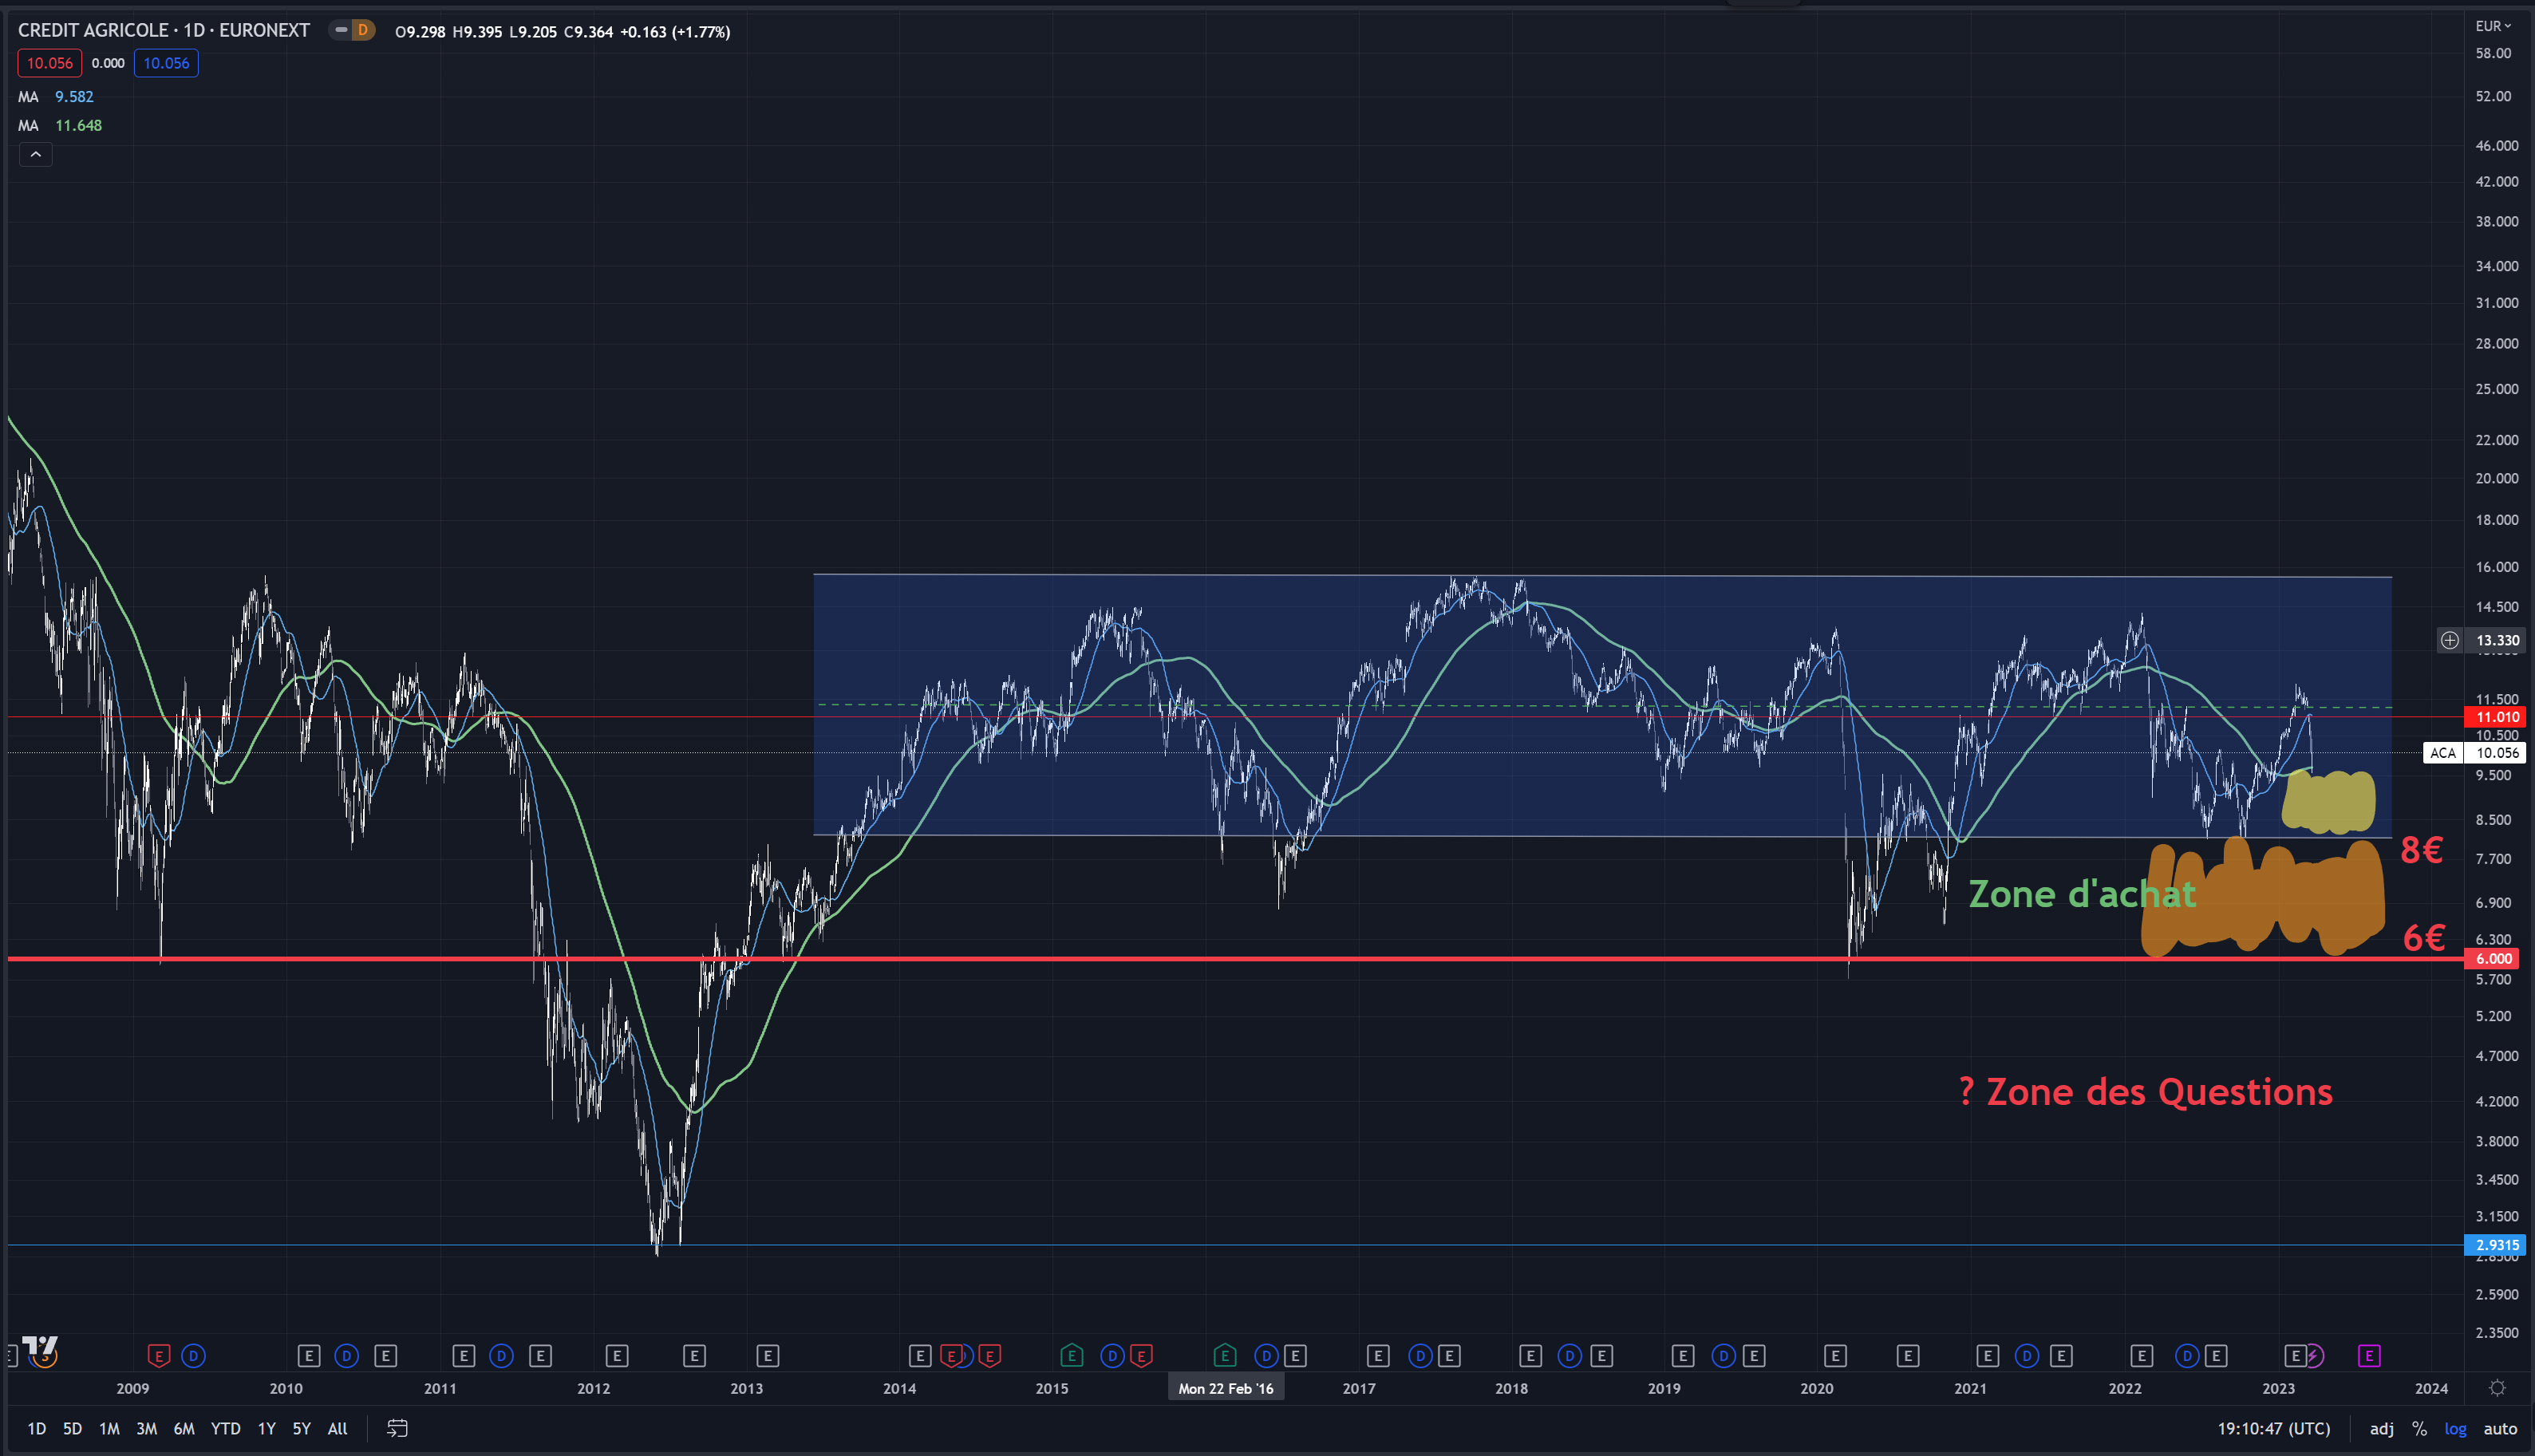This screenshot has height=1456, width=2535.
Task: Click the 2024 label on time axis
Action: (2431, 1388)
